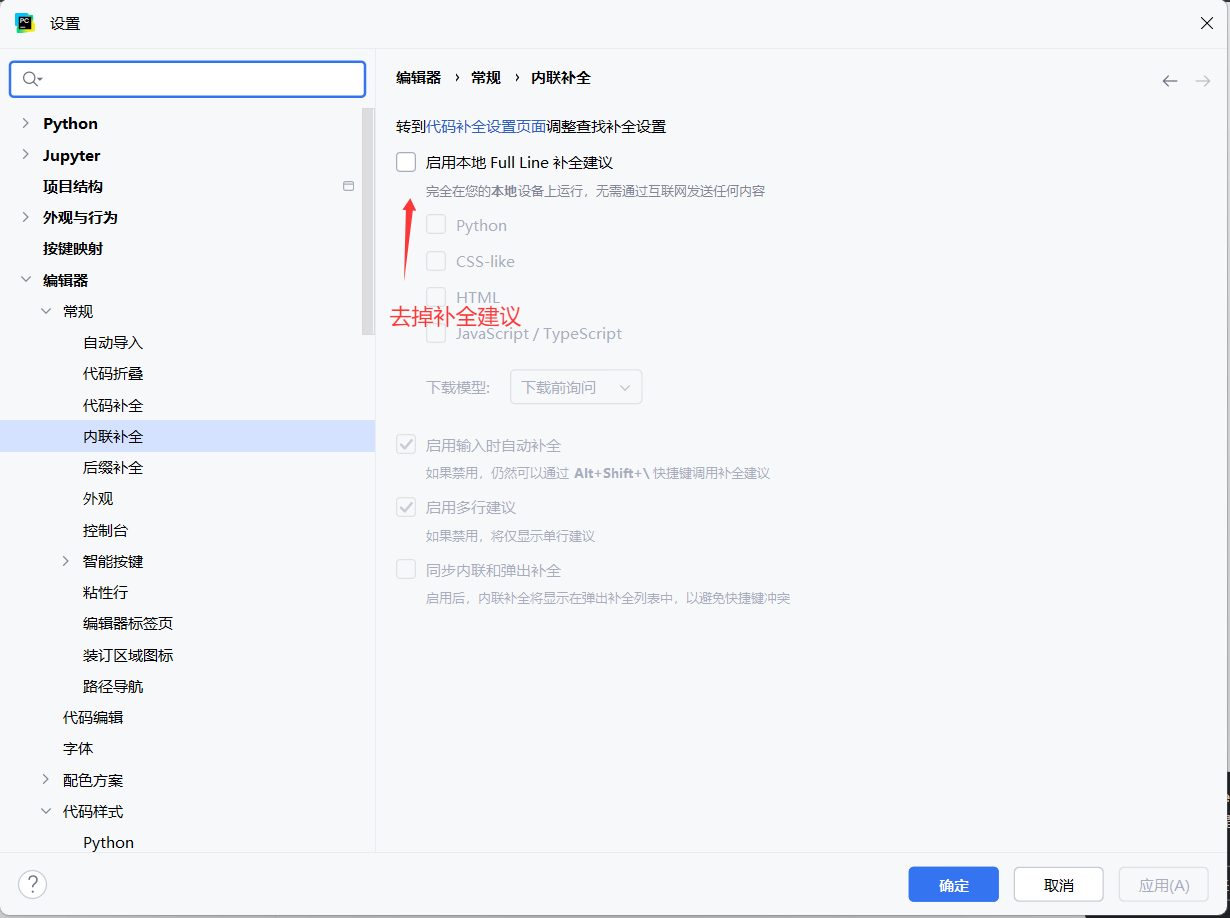Open the 后缀补全 settings page
The width and height of the screenshot is (1230, 918).
click(113, 468)
